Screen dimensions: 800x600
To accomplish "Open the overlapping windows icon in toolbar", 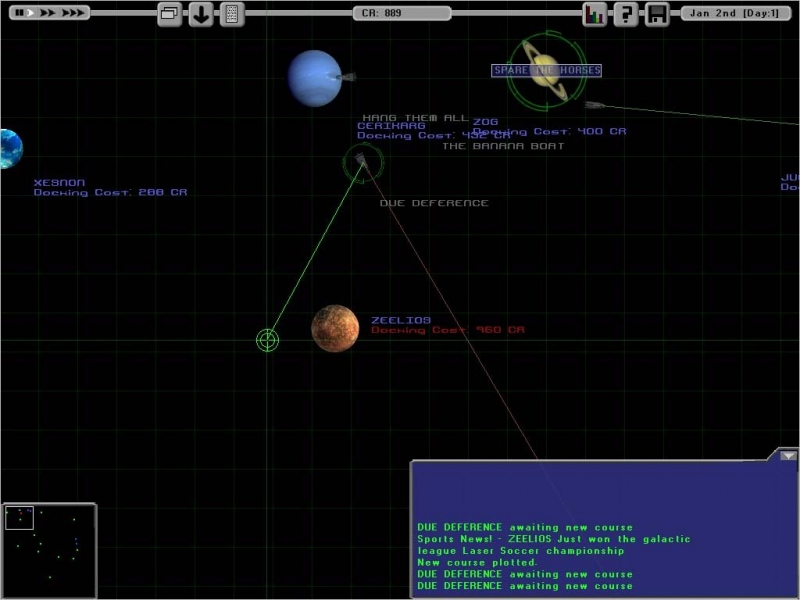I will pyautogui.click(x=169, y=14).
